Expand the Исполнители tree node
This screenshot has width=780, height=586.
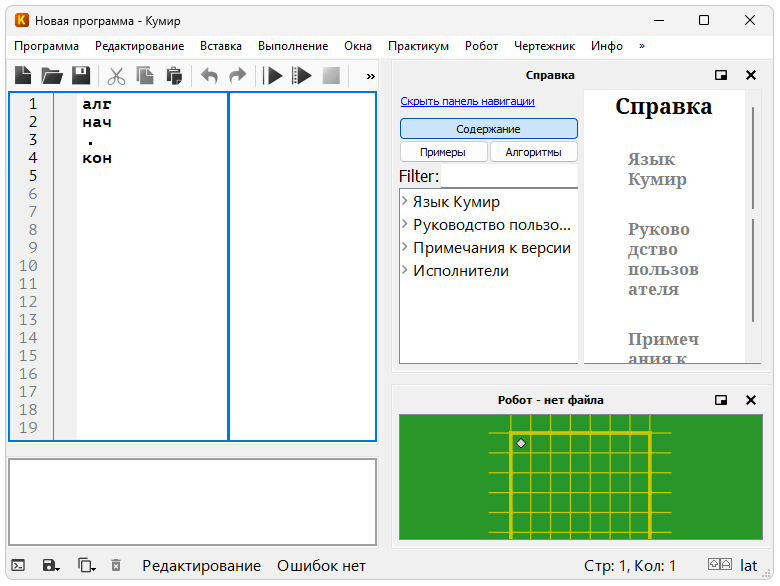point(404,270)
